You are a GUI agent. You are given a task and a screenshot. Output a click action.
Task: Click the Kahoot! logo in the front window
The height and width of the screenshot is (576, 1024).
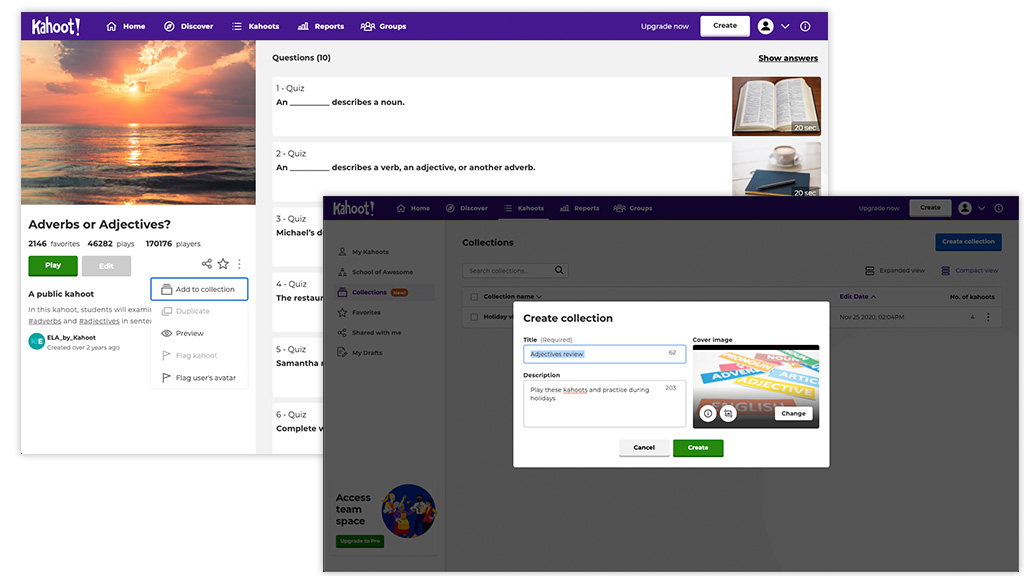(353, 208)
